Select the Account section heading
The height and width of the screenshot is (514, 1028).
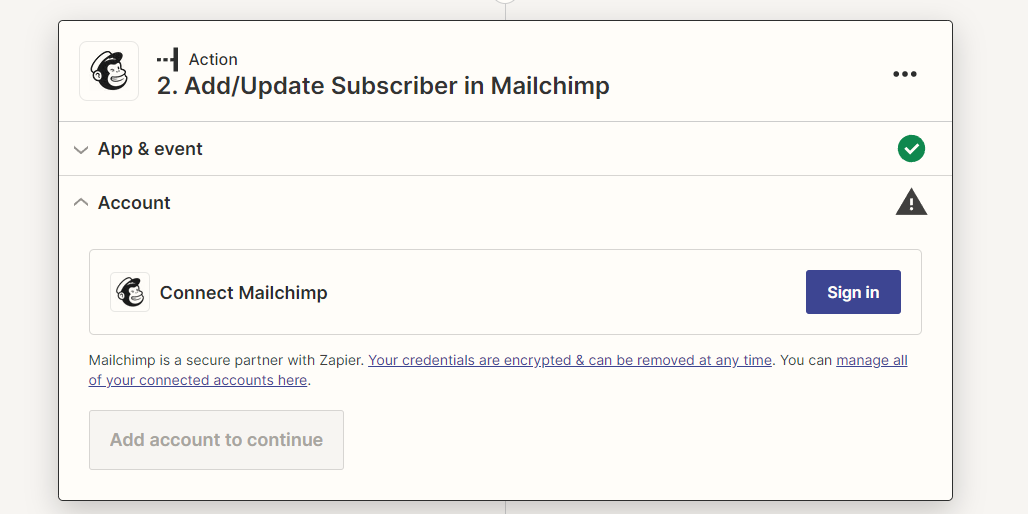[134, 203]
